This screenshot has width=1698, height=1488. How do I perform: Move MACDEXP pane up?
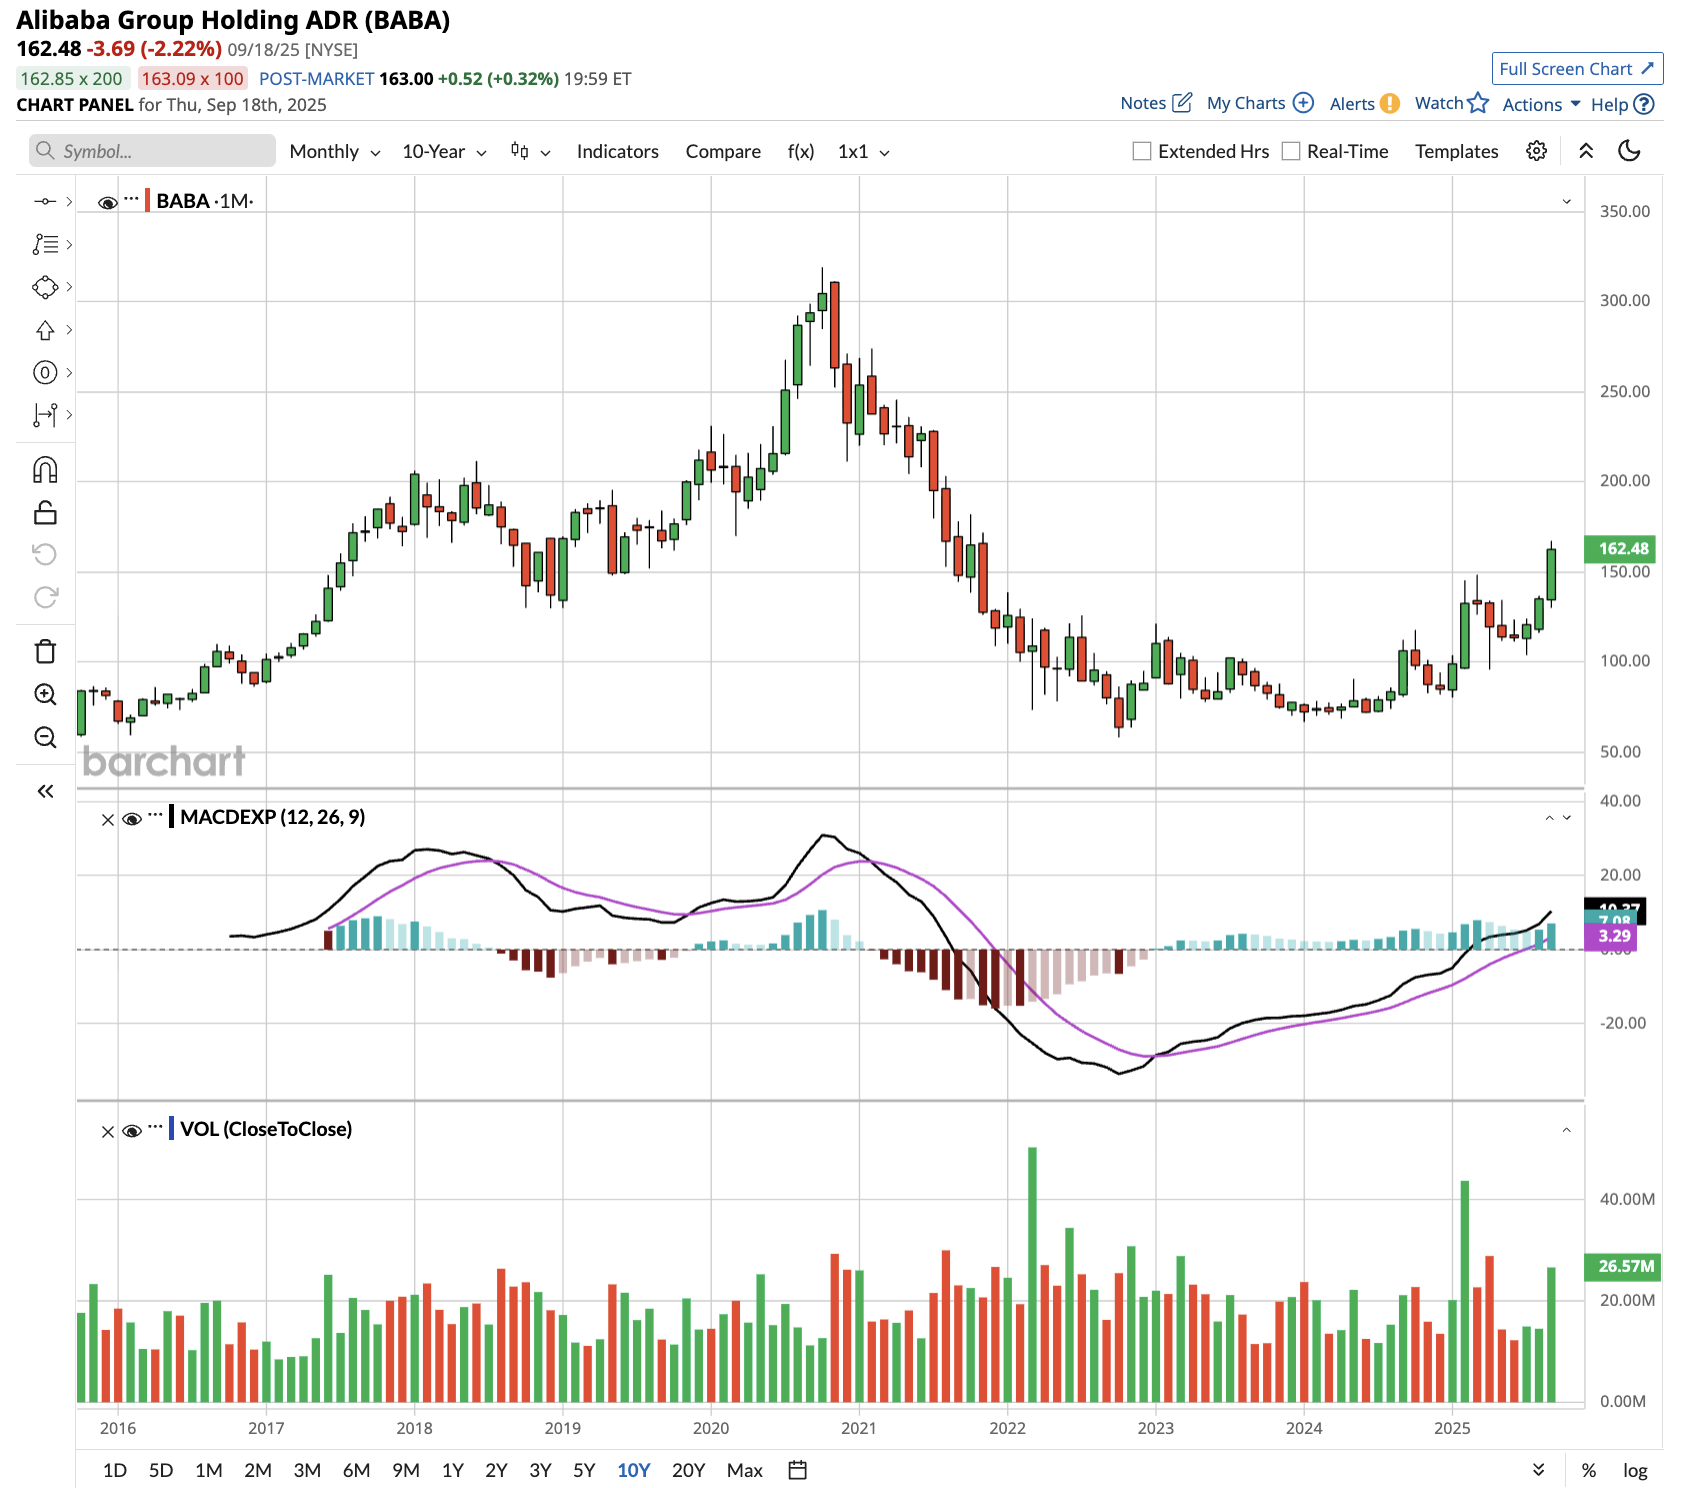[1550, 818]
